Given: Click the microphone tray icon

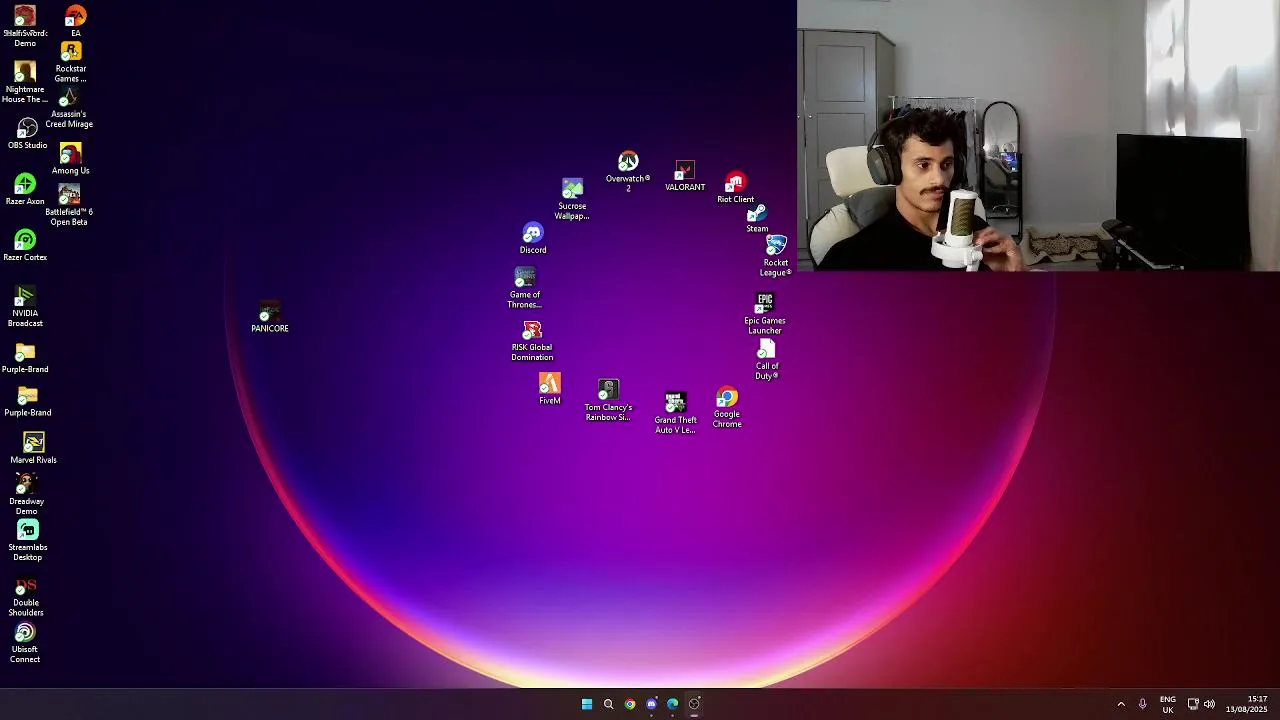Looking at the screenshot, I should click(x=1142, y=704).
